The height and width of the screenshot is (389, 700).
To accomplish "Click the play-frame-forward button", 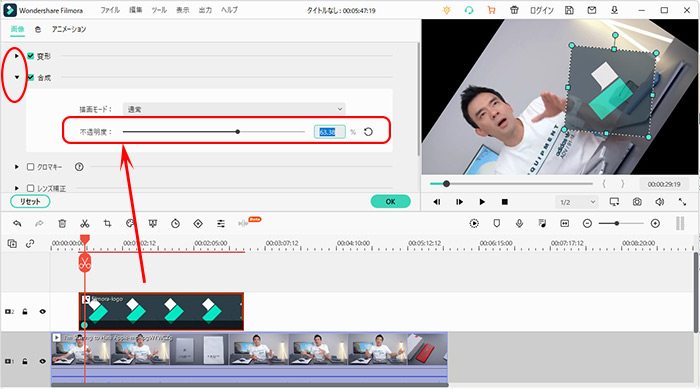I will (459, 202).
